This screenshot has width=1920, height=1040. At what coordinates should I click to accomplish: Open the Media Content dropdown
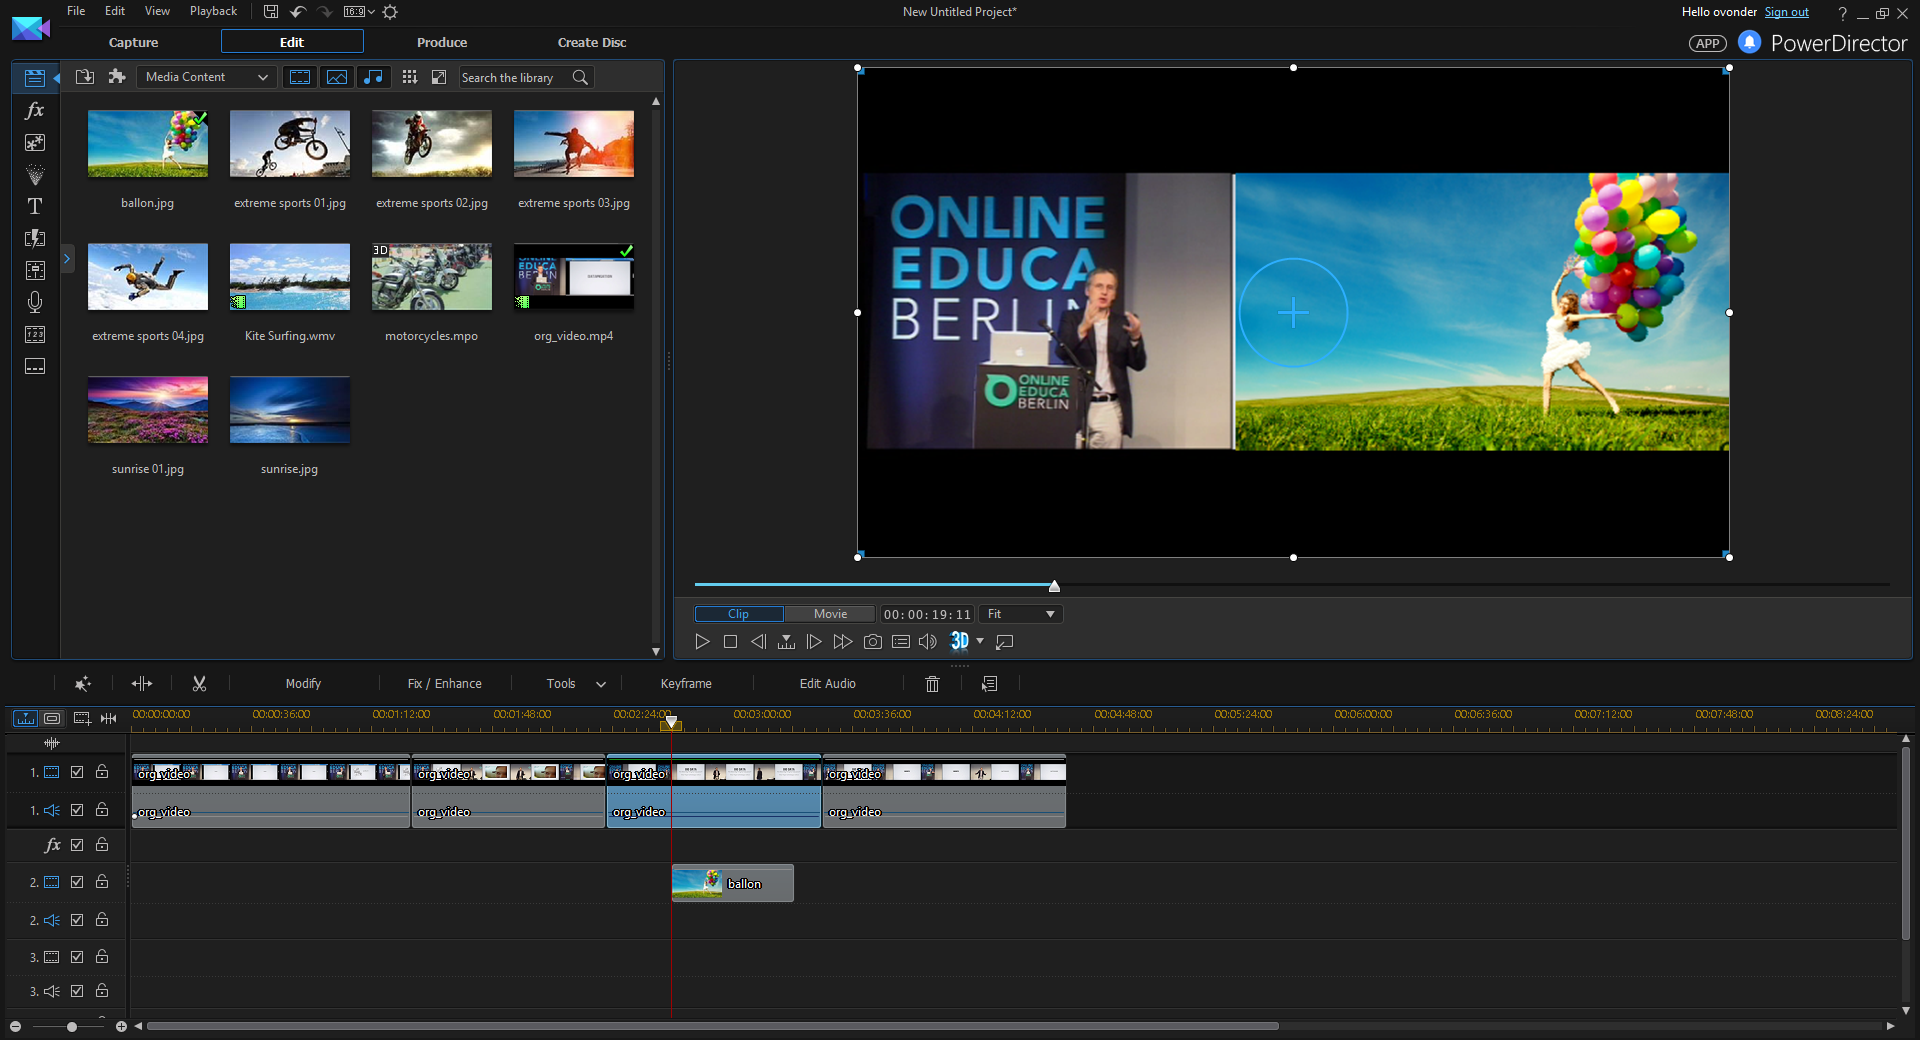click(x=206, y=77)
